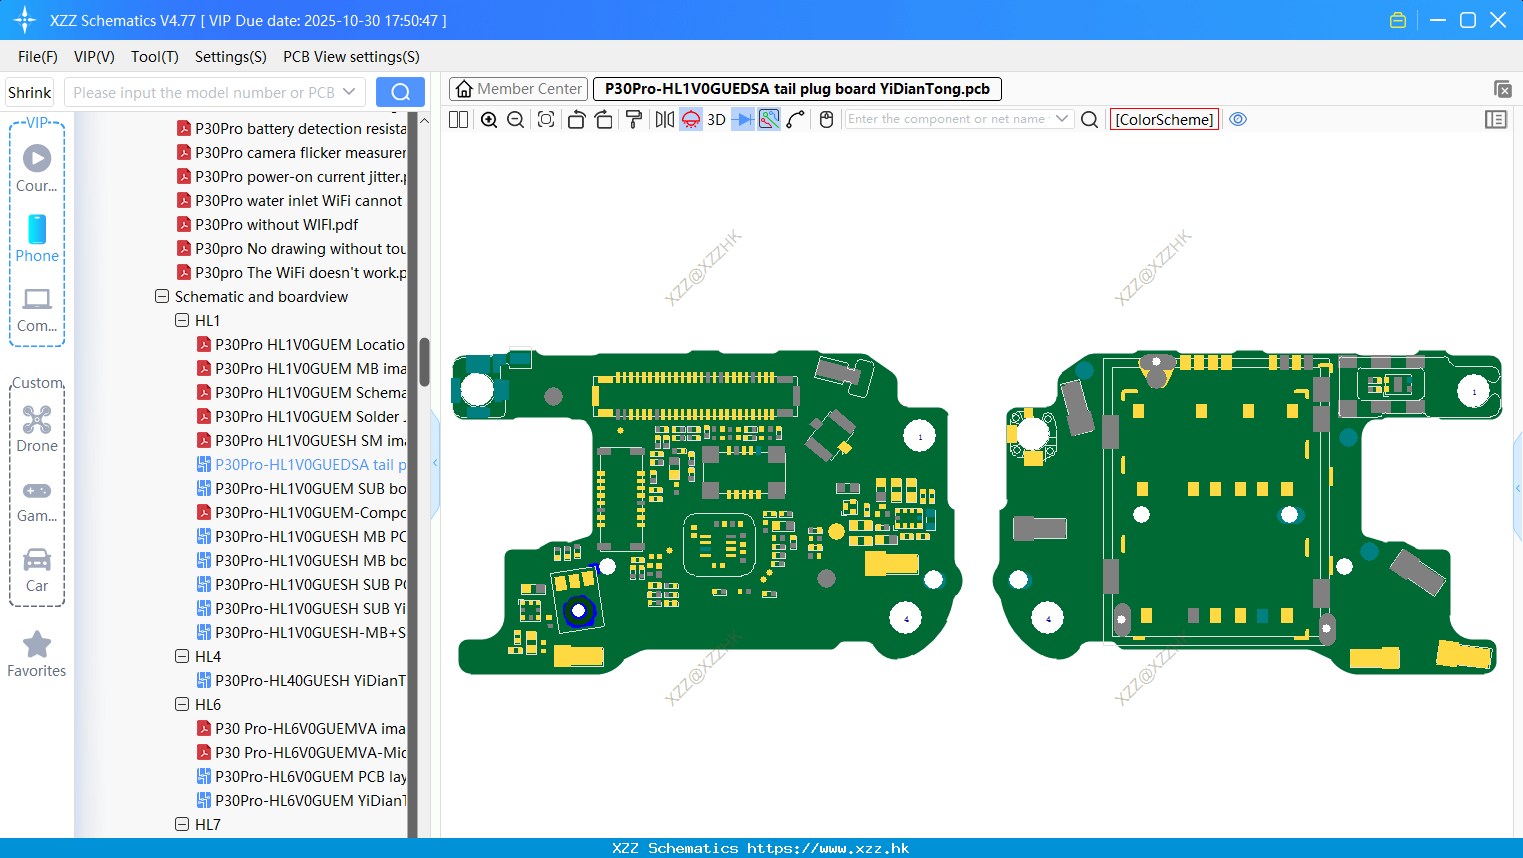Viewport: 1523px width, 858px height.
Task: Open the ColorScheme button
Action: pos(1164,119)
